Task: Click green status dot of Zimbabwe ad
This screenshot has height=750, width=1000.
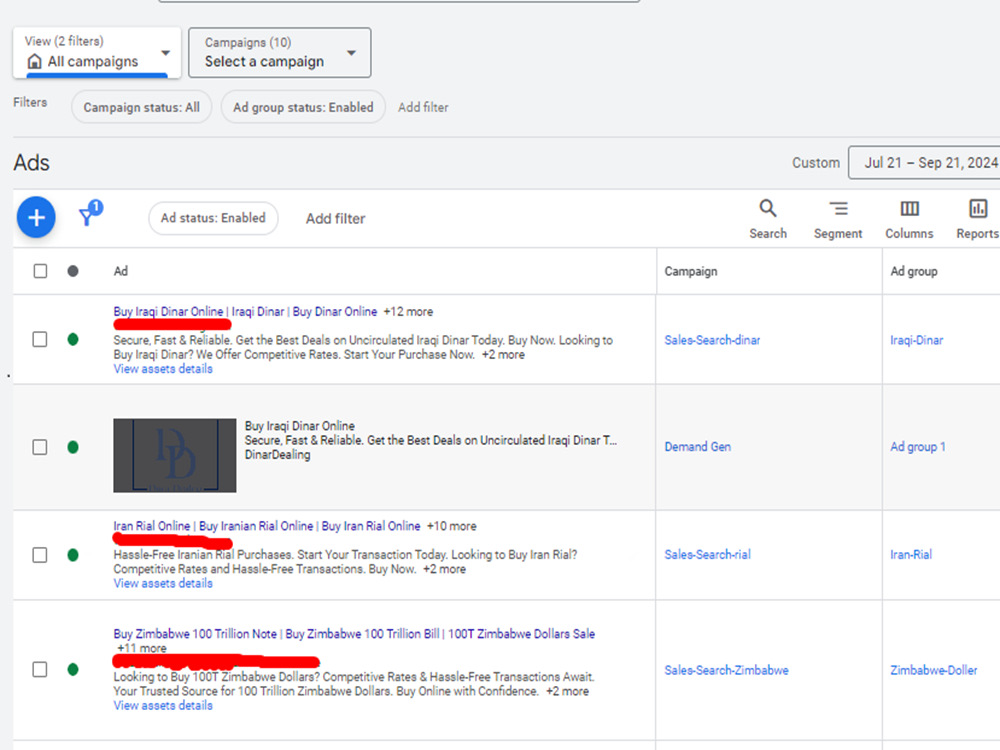Action: (73, 670)
